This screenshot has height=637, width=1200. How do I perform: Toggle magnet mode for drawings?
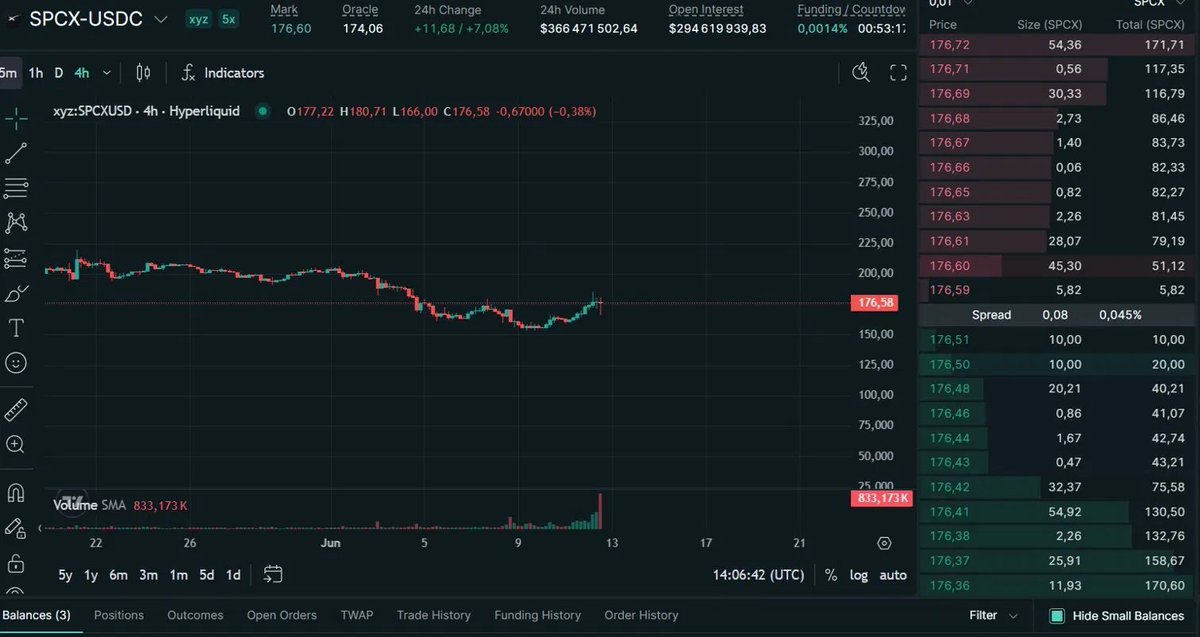(16, 493)
